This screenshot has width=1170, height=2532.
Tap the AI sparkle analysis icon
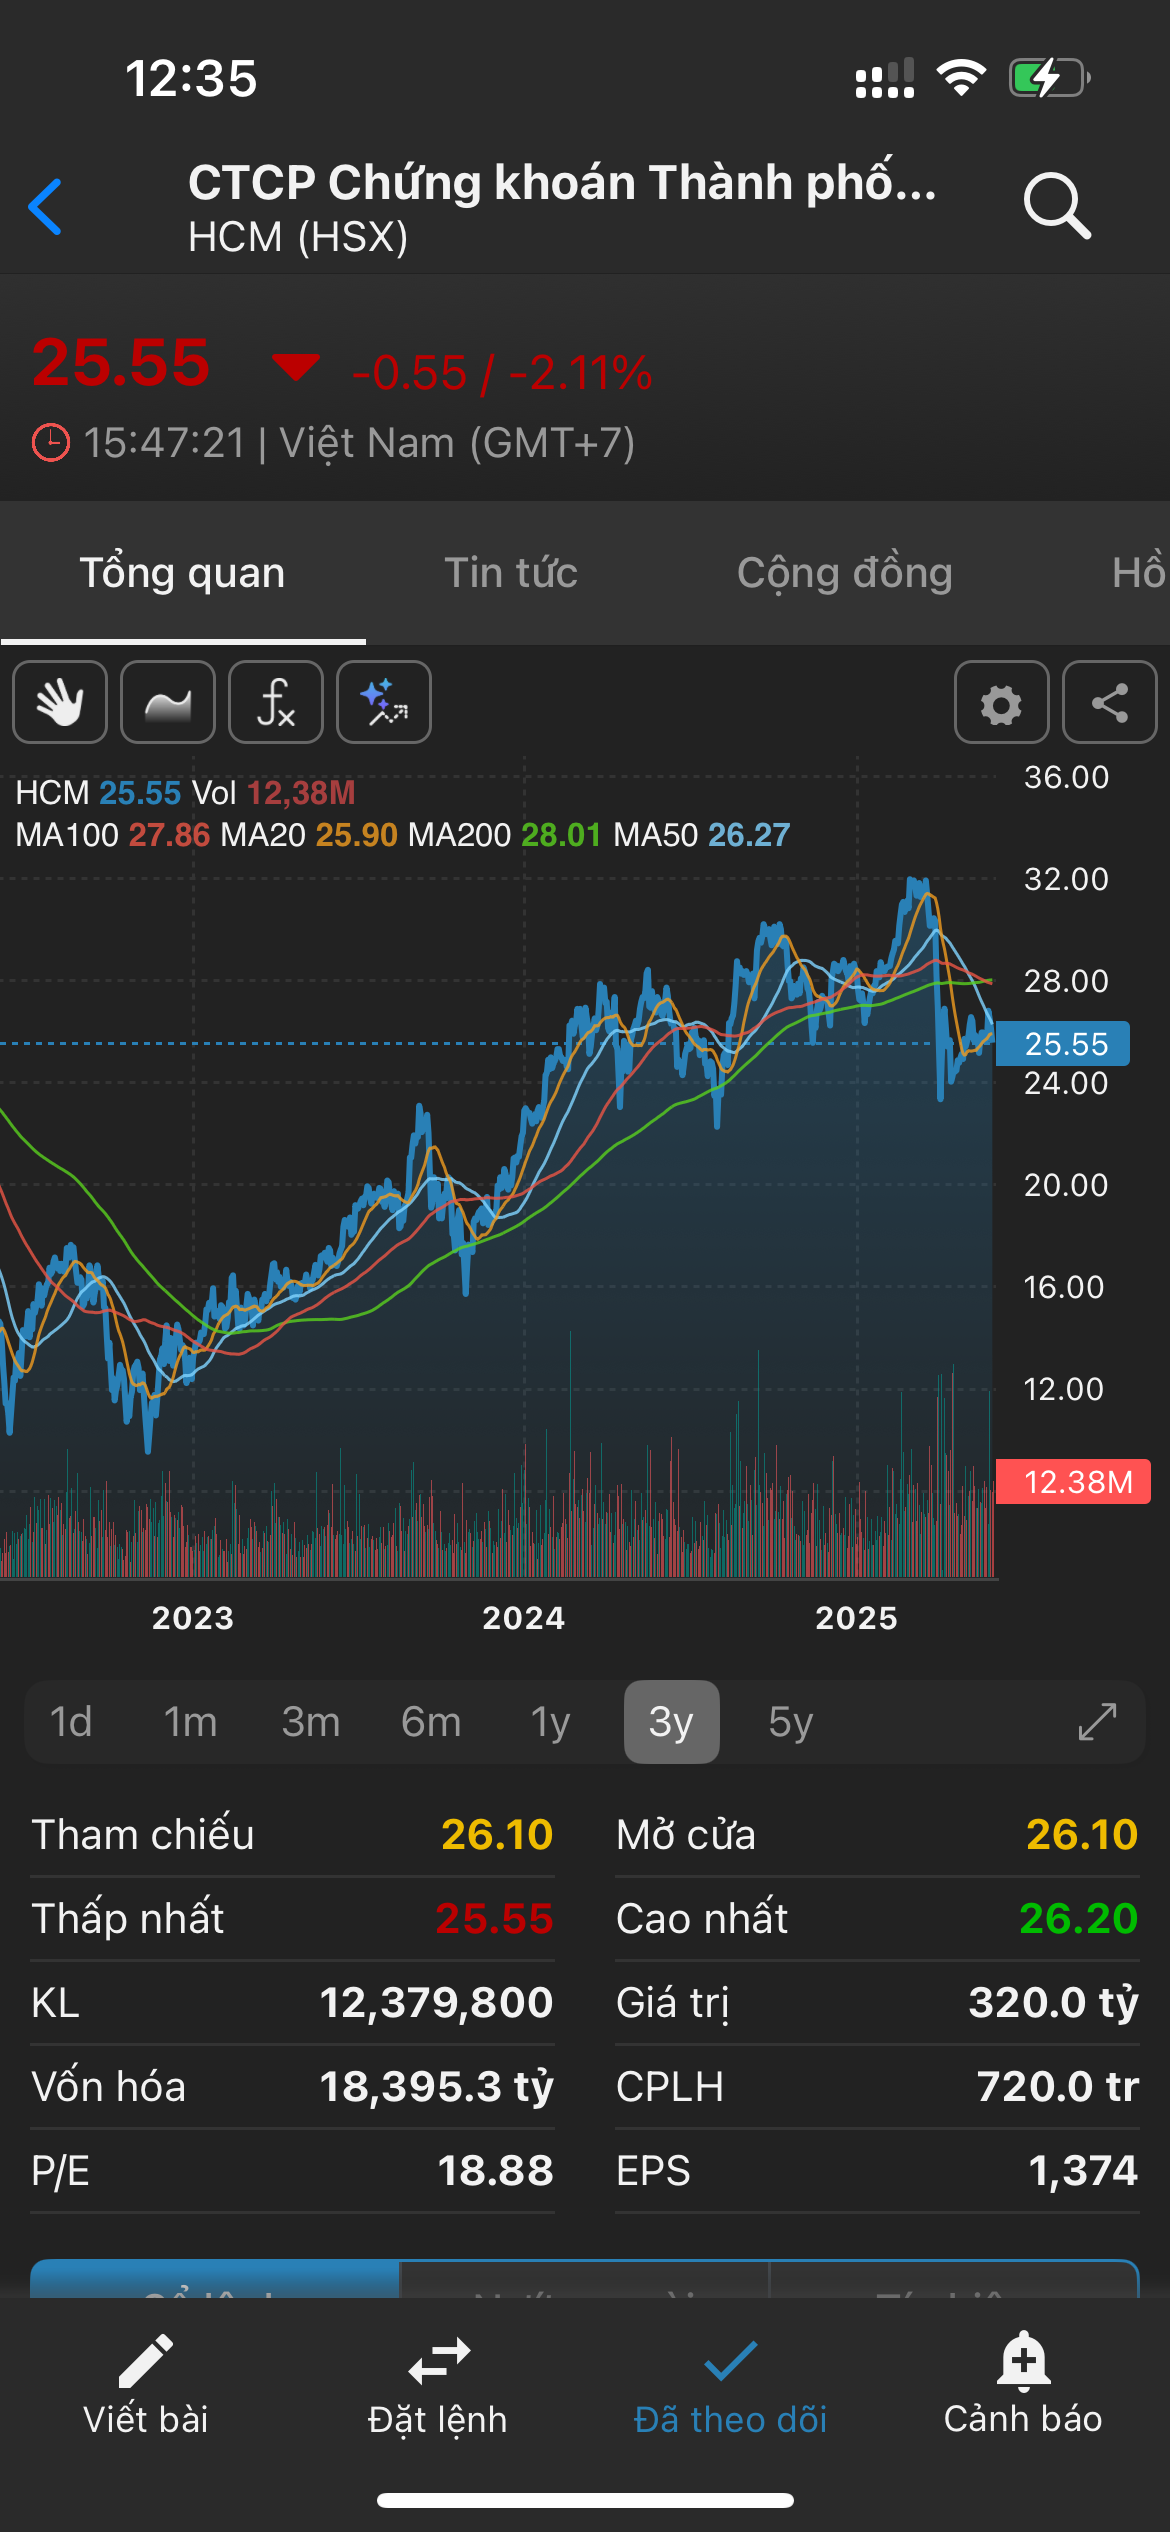pyautogui.click(x=384, y=702)
